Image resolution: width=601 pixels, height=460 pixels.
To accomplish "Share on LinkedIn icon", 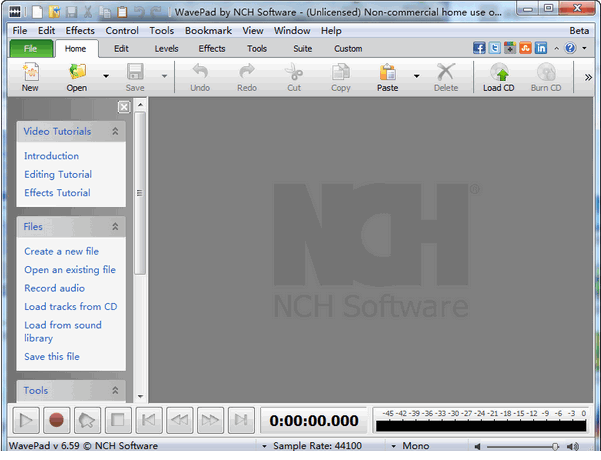I will (541, 48).
